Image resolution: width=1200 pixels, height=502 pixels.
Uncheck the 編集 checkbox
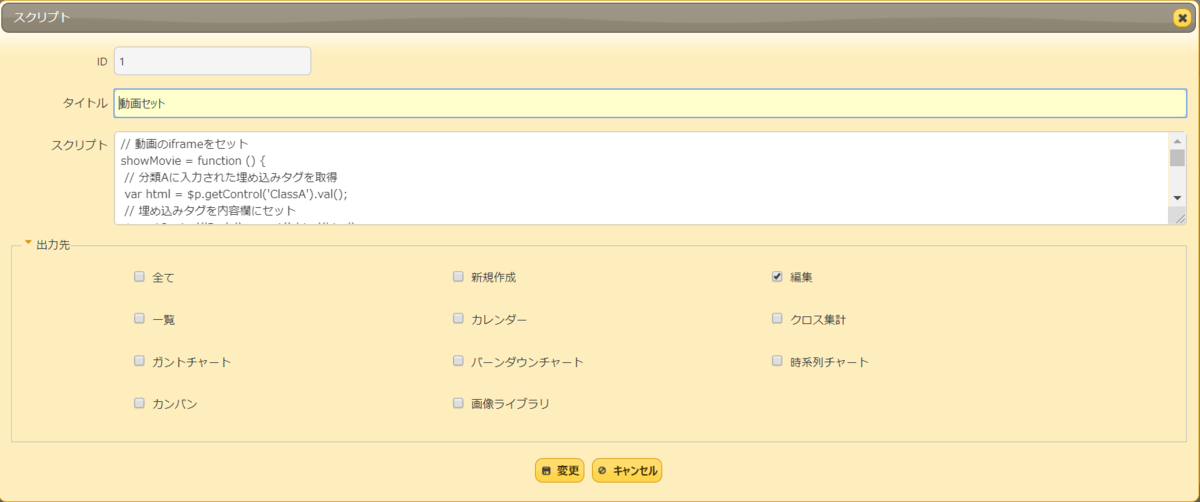777,276
